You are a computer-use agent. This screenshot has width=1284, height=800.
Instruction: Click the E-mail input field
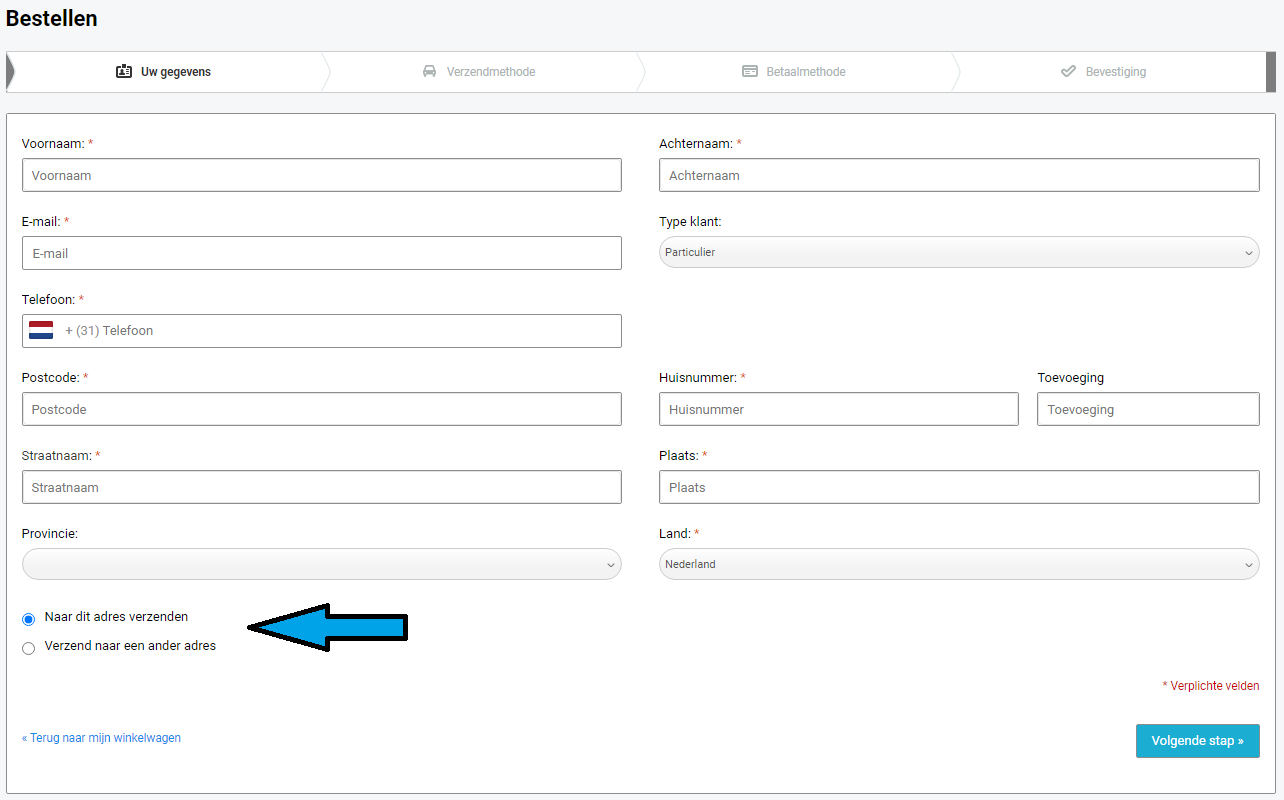pyautogui.click(x=321, y=254)
